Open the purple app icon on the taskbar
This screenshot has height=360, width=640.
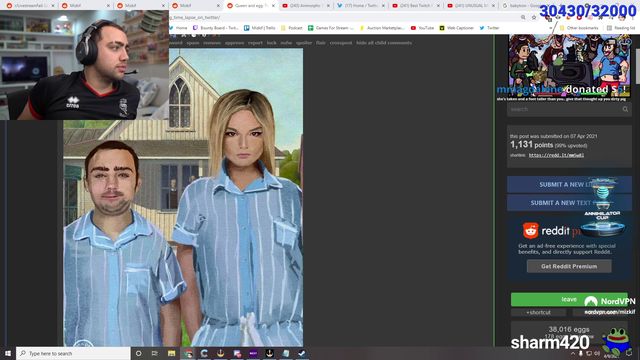(253, 353)
